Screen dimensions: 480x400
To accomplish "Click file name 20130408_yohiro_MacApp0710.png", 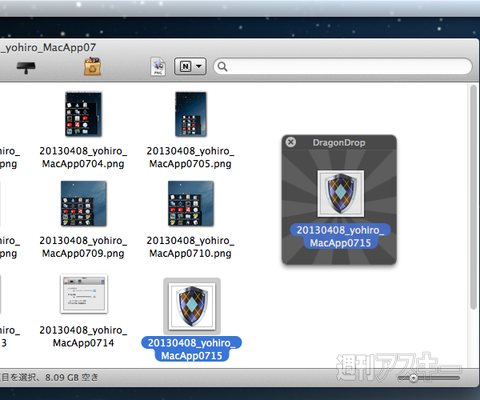I will [190, 247].
